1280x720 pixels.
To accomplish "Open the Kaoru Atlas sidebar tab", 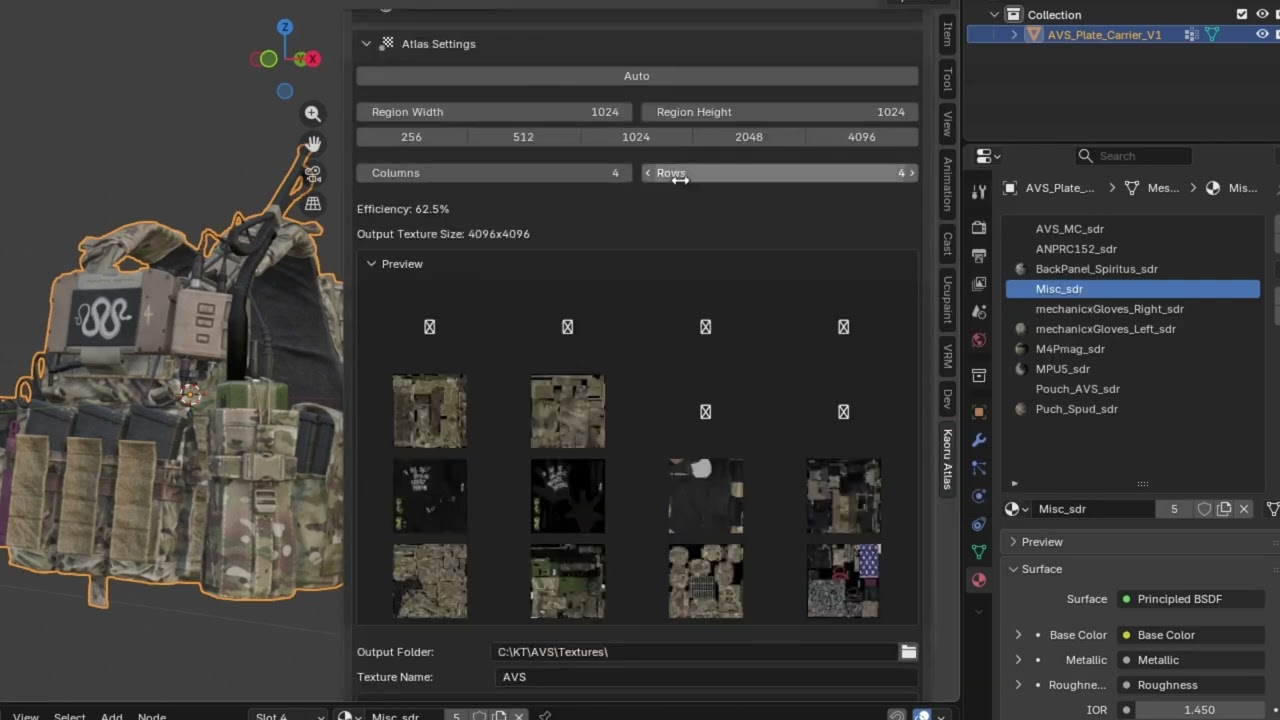I will click(x=947, y=459).
